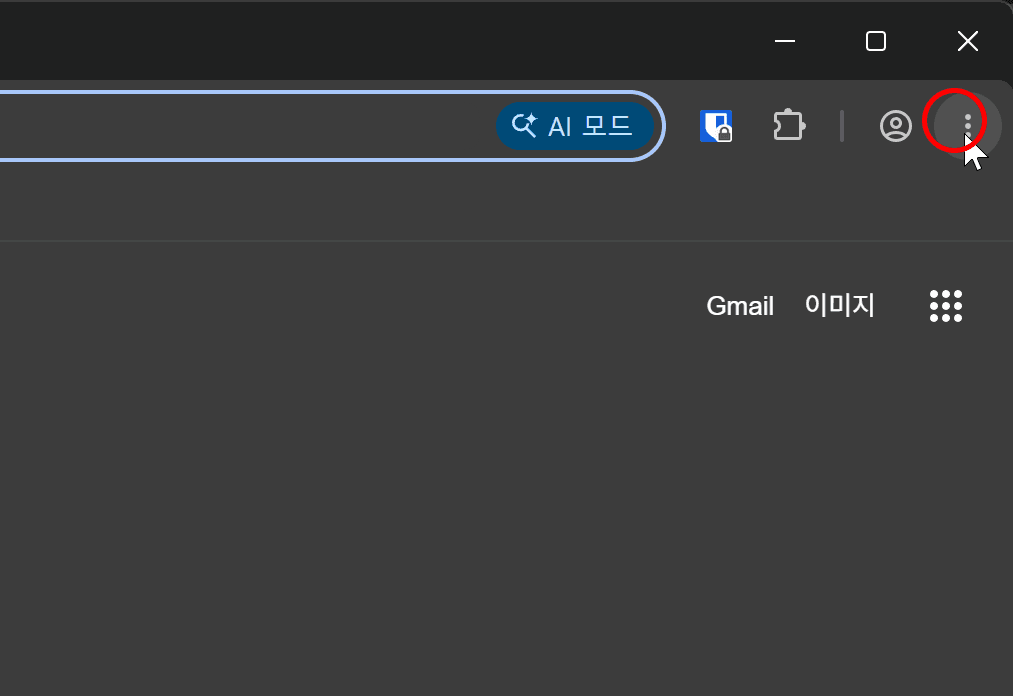Open the Chrome three-dot customize menu
This screenshot has width=1013, height=696.
[x=967, y=126]
